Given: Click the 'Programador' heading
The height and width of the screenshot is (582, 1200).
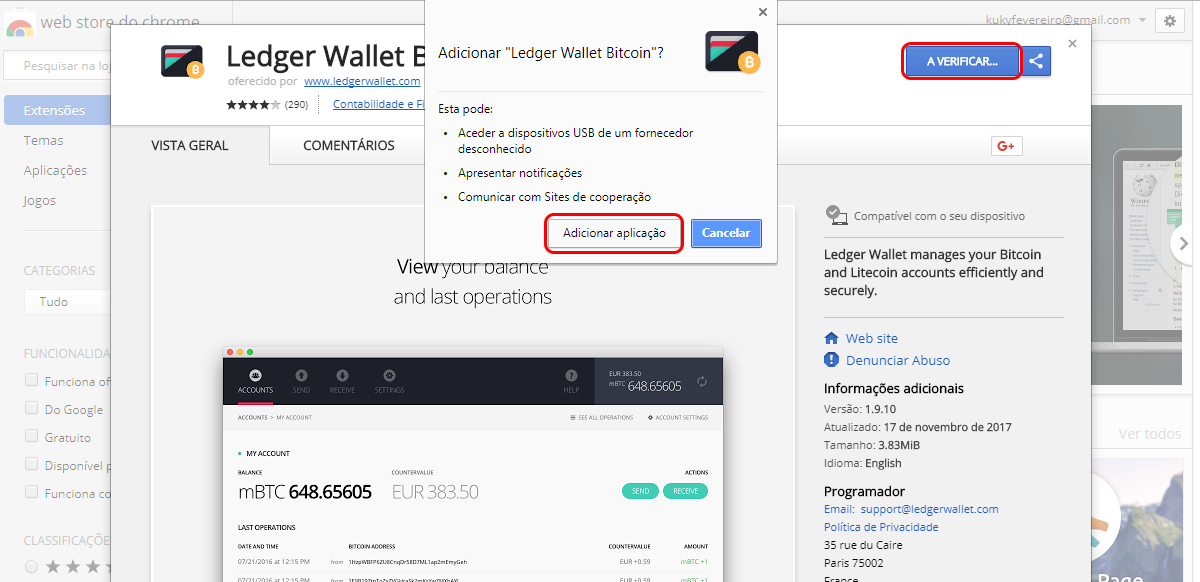Looking at the screenshot, I should click(864, 491).
